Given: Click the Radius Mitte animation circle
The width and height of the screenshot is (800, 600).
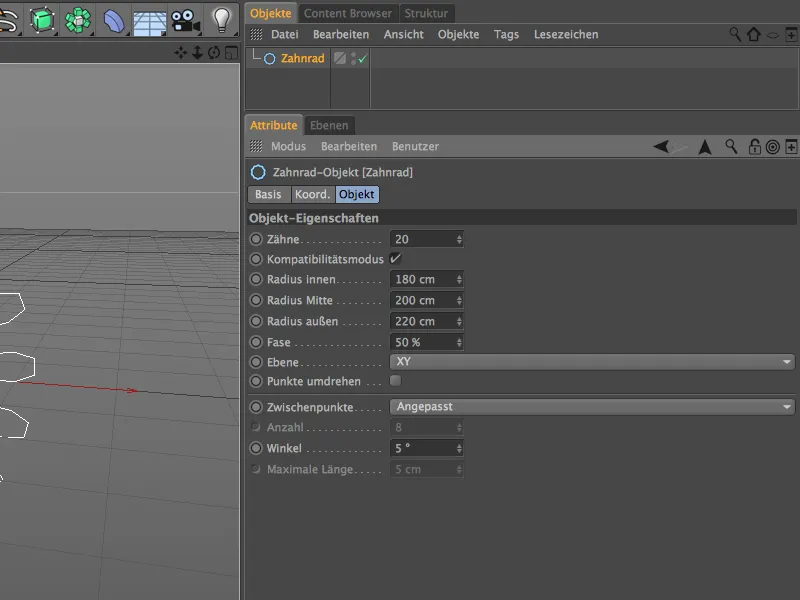Looking at the screenshot, I should (256, 300).
